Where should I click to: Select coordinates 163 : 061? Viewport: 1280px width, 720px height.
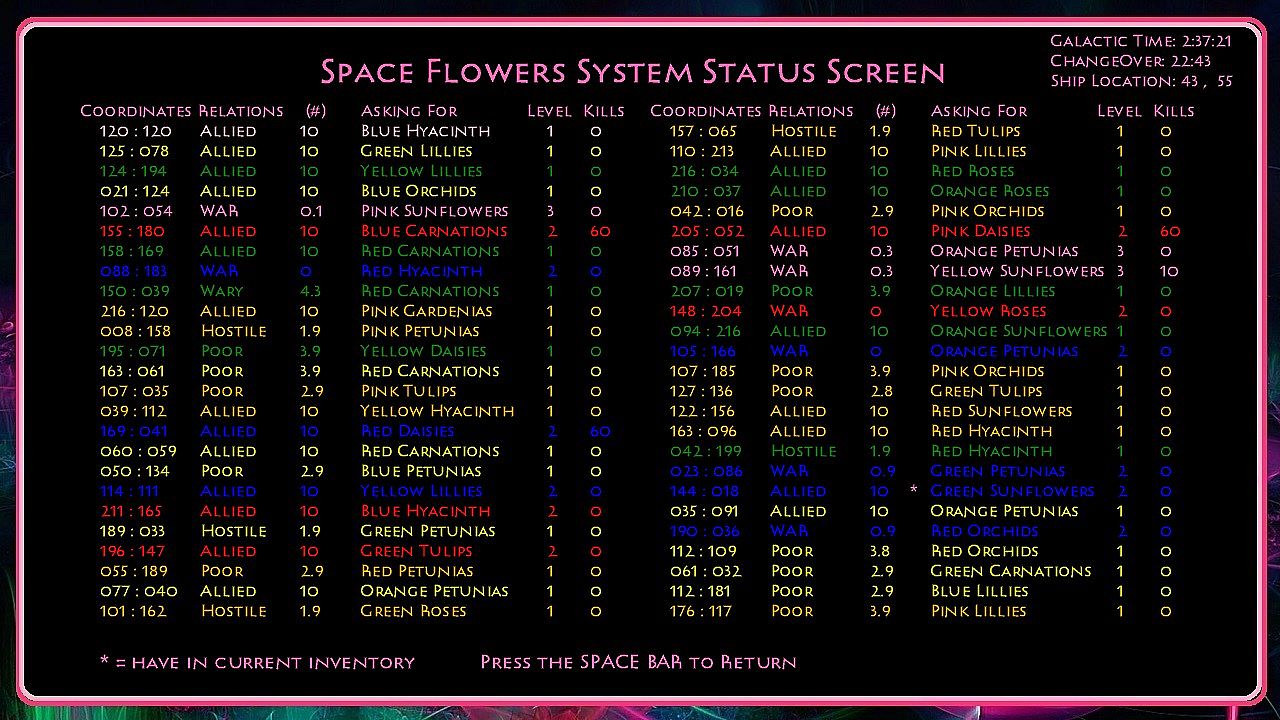[133, 371]
